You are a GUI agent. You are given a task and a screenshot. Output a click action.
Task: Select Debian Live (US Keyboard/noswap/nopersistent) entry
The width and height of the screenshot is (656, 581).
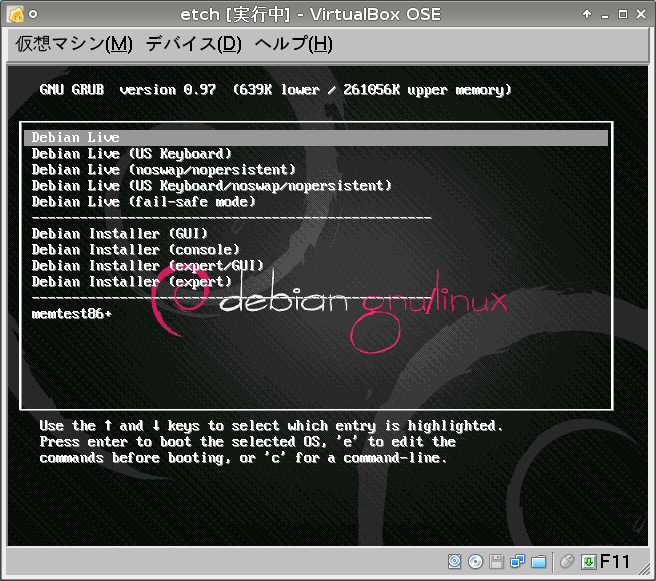coord(211,186)
